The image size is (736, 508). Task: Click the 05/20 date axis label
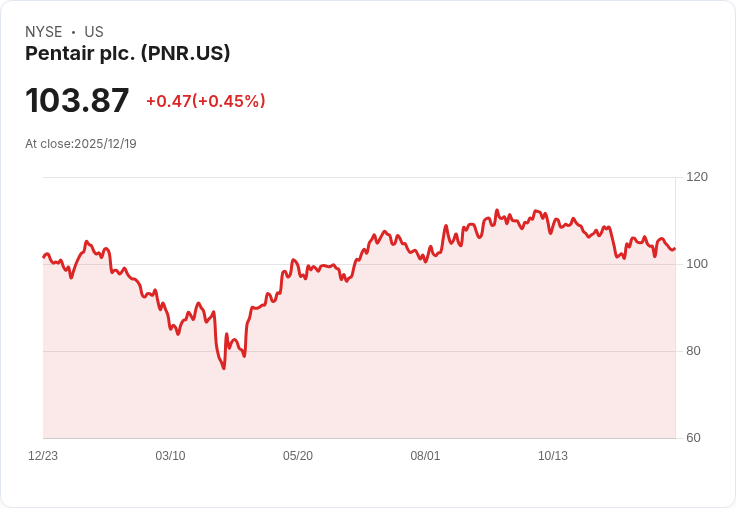298,456
